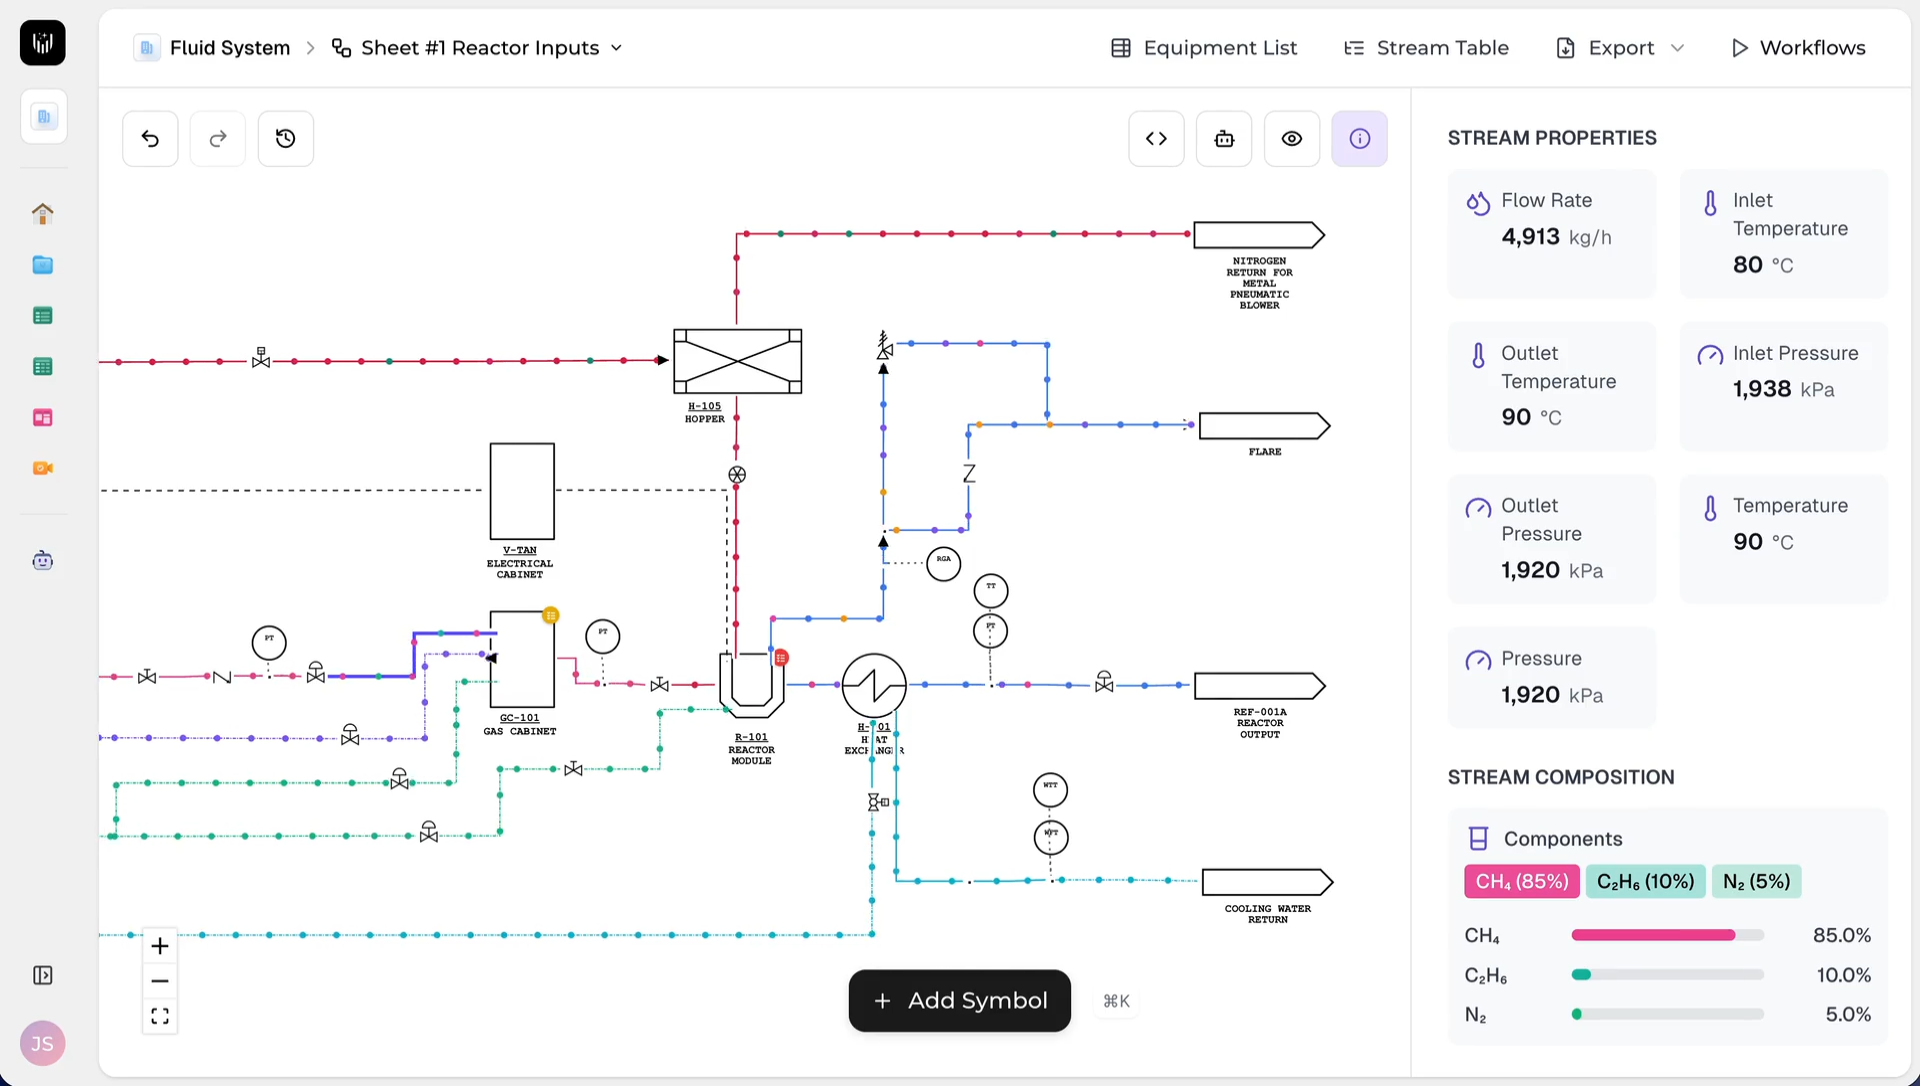The image size is (1920, 1086).
Task: Click the redo arrow button
Action: click(218, 139)
